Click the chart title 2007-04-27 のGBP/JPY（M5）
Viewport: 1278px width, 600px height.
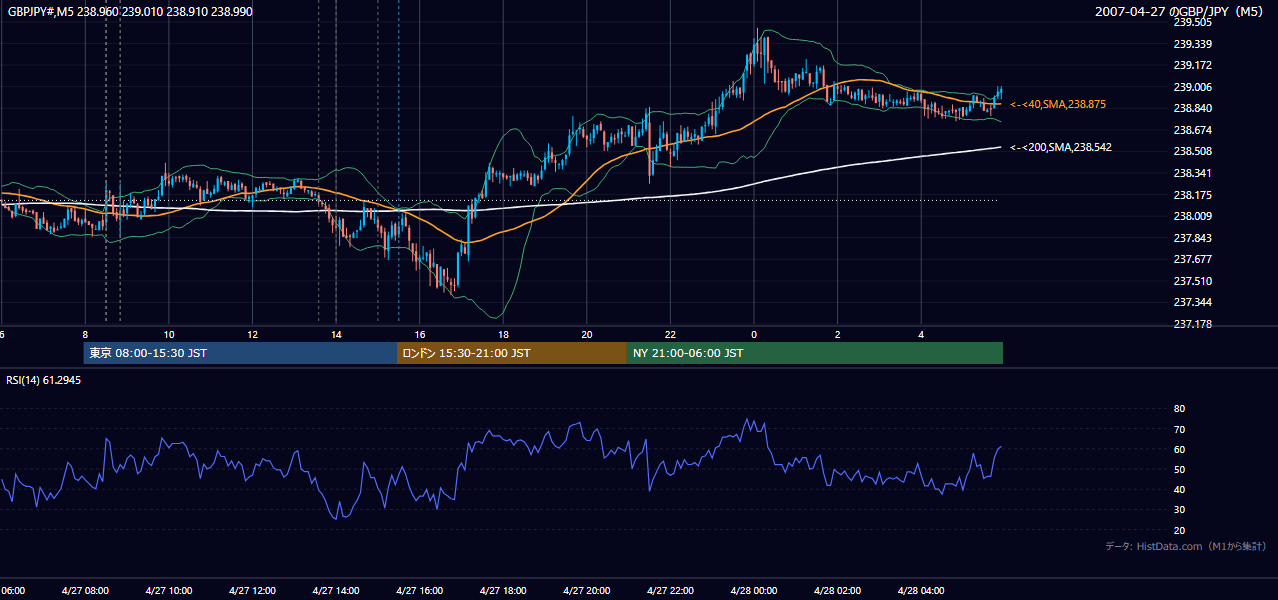pos(1180,12)
